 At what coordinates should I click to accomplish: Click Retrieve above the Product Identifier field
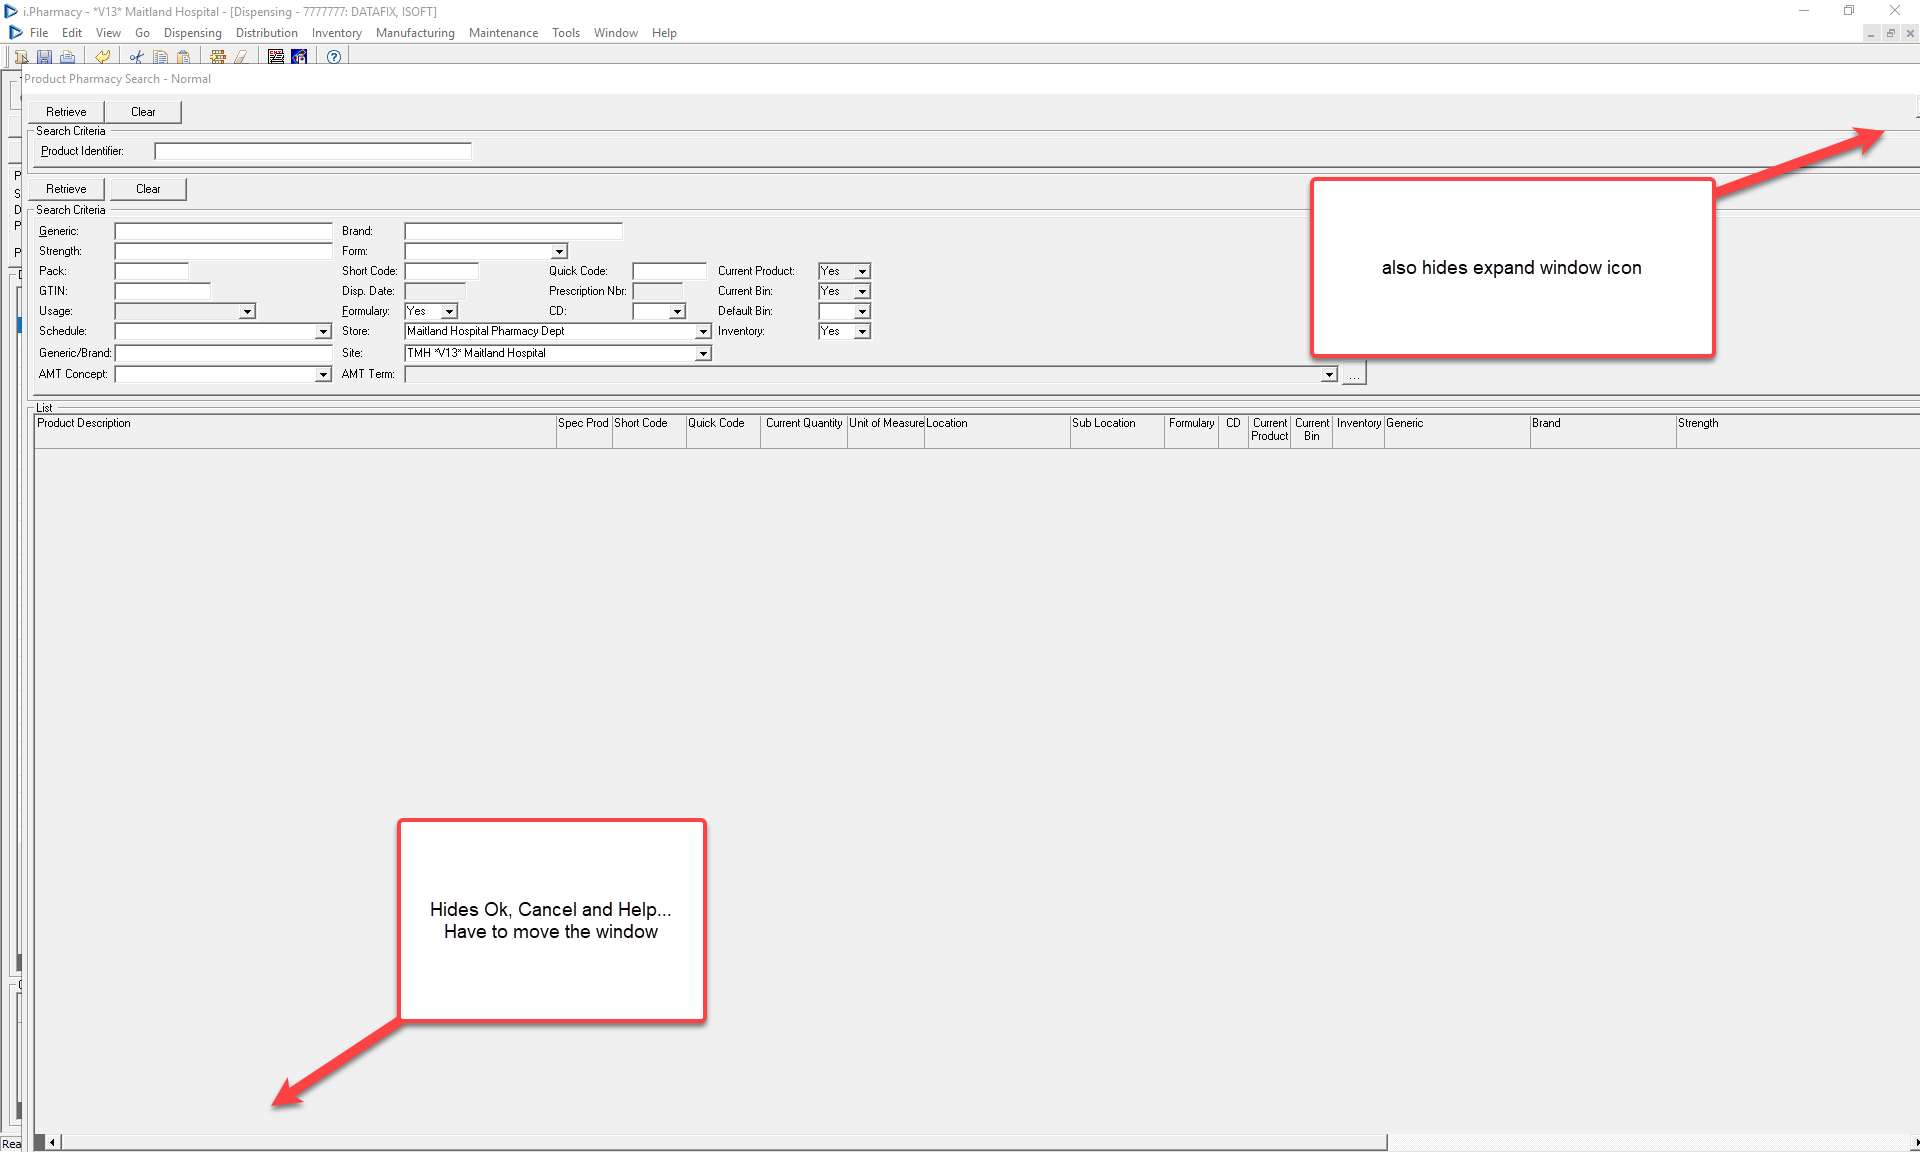click(x=66, y=112)
